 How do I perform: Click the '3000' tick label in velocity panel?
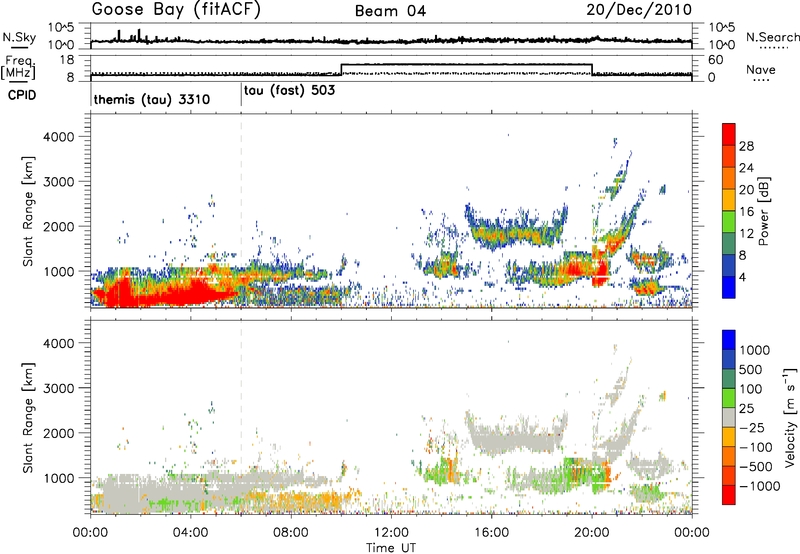[x=58, y=388]
